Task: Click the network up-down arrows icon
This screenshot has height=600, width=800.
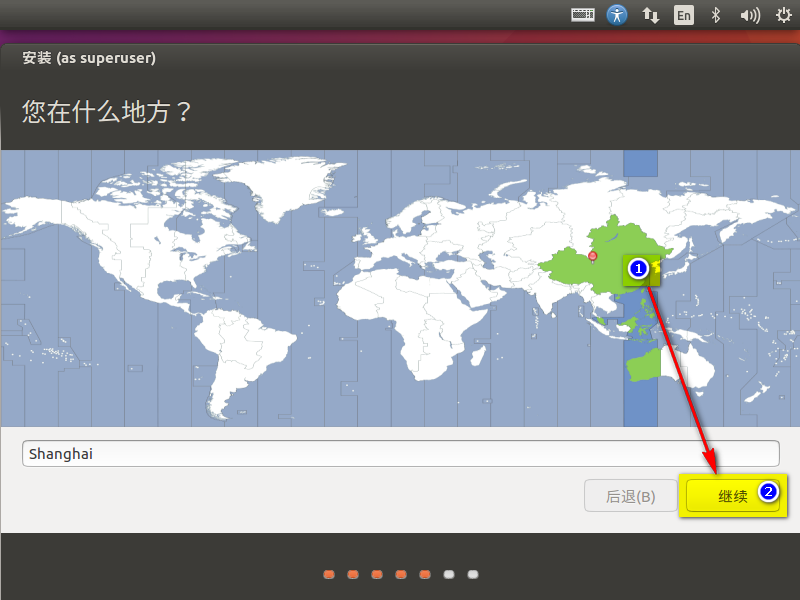Action: (651, 15)
